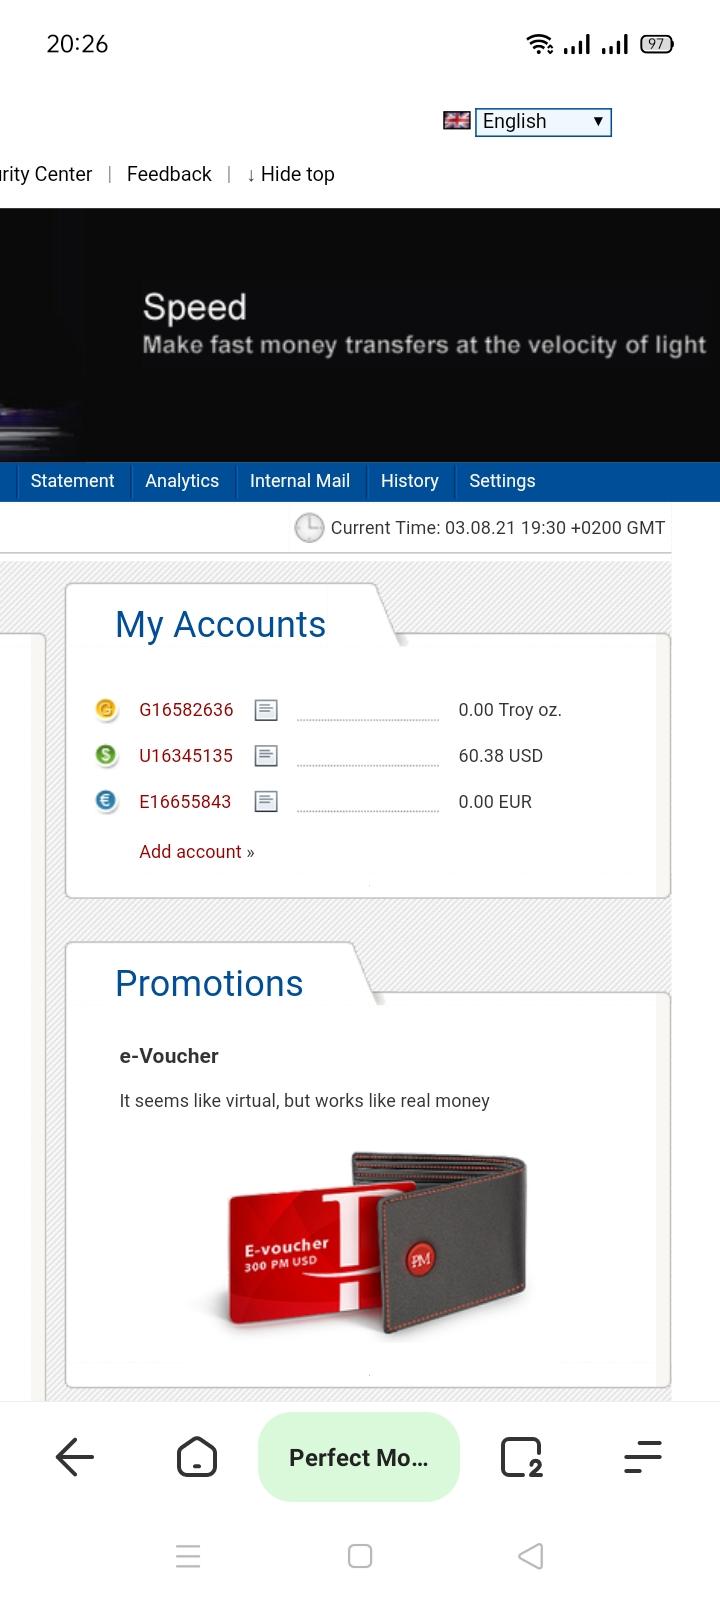Open the History tab
The image size is (720, 1600).
[x=410, y=481]
